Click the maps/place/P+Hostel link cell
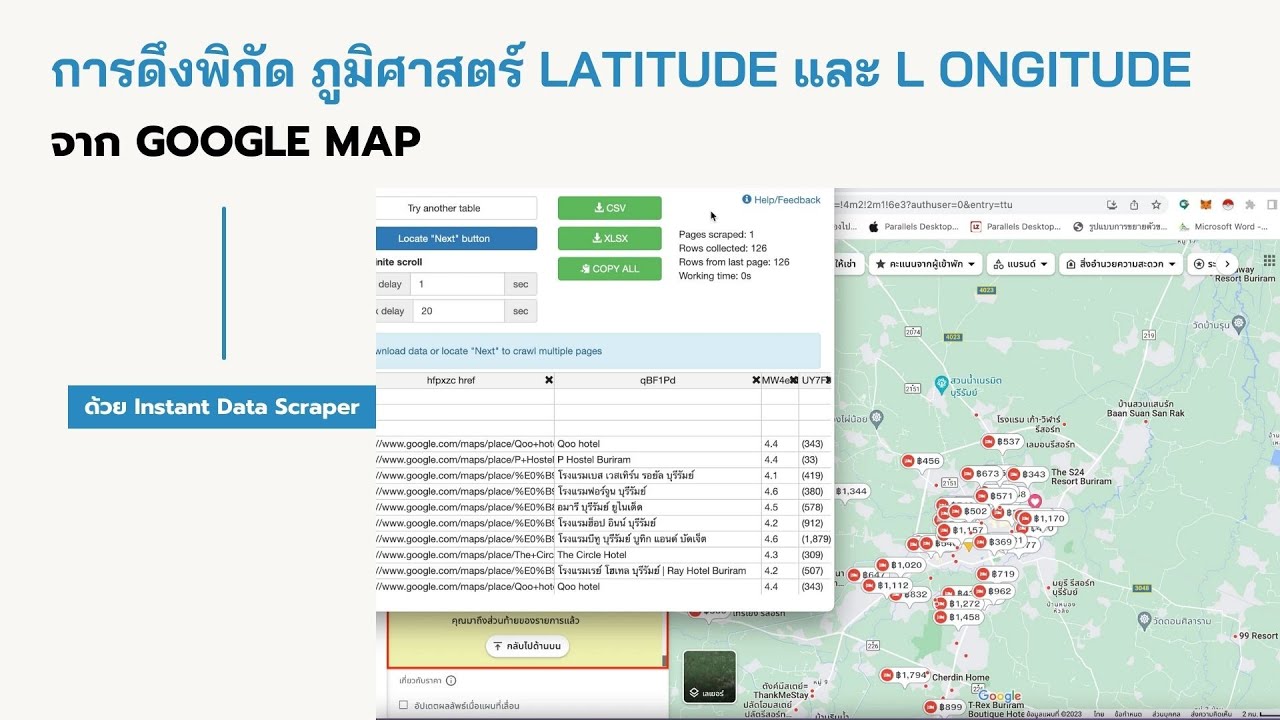This screenshot has height=720, width=1280. (x=465, y=459)
